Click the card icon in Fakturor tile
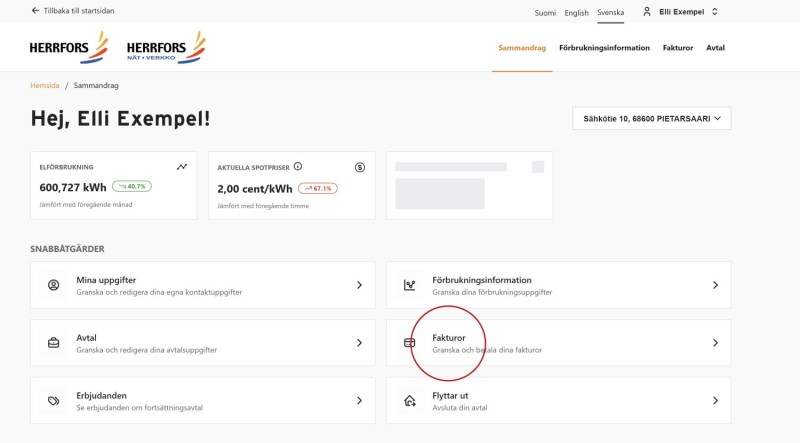This screenshot has height=443, width=800. tap(409, 343)
